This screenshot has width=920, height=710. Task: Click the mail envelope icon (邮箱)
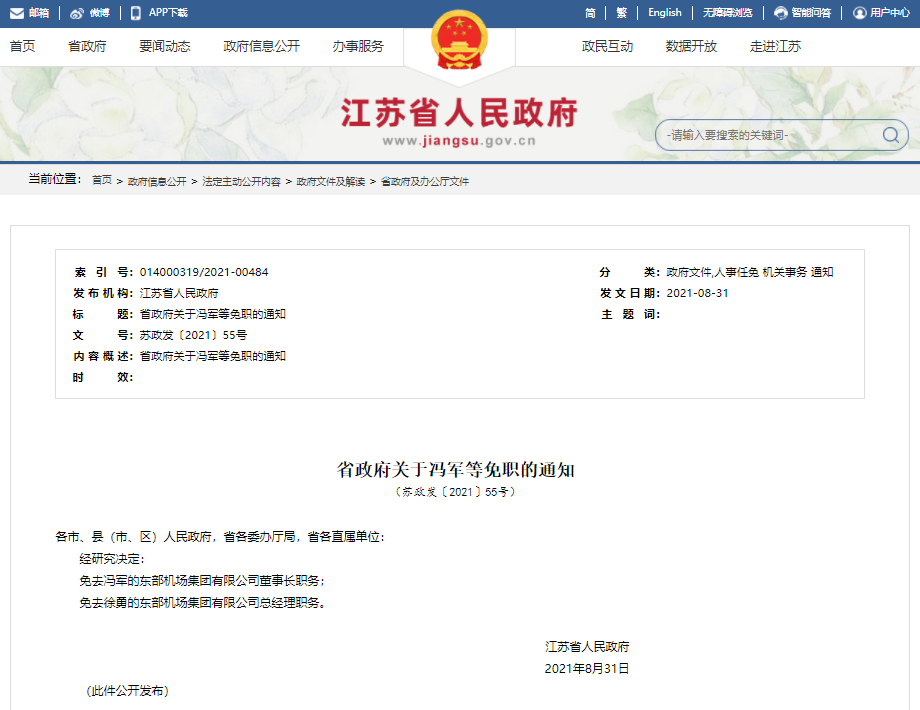tap(17, 13)
